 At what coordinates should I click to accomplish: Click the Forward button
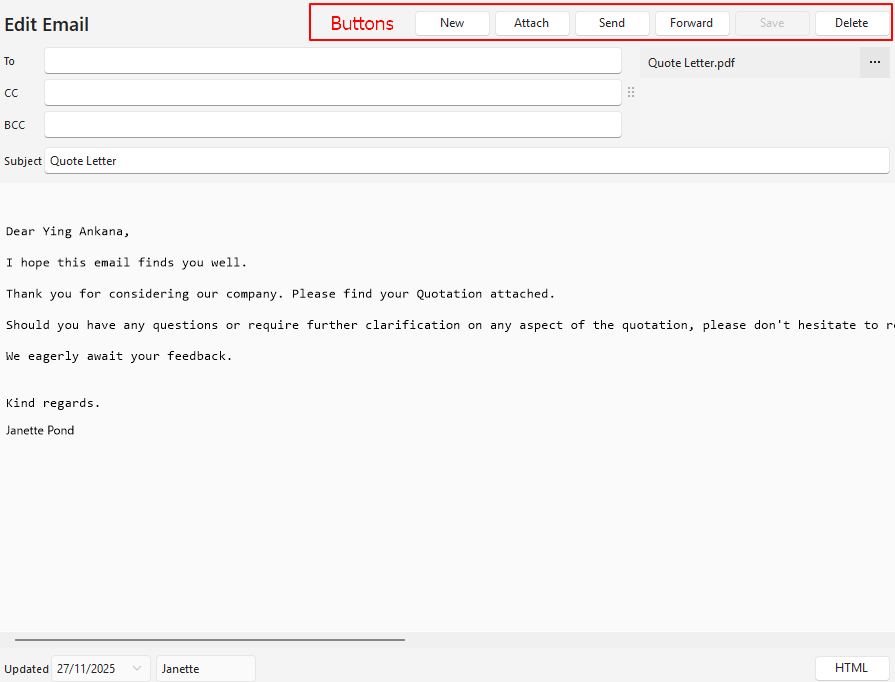692,23
